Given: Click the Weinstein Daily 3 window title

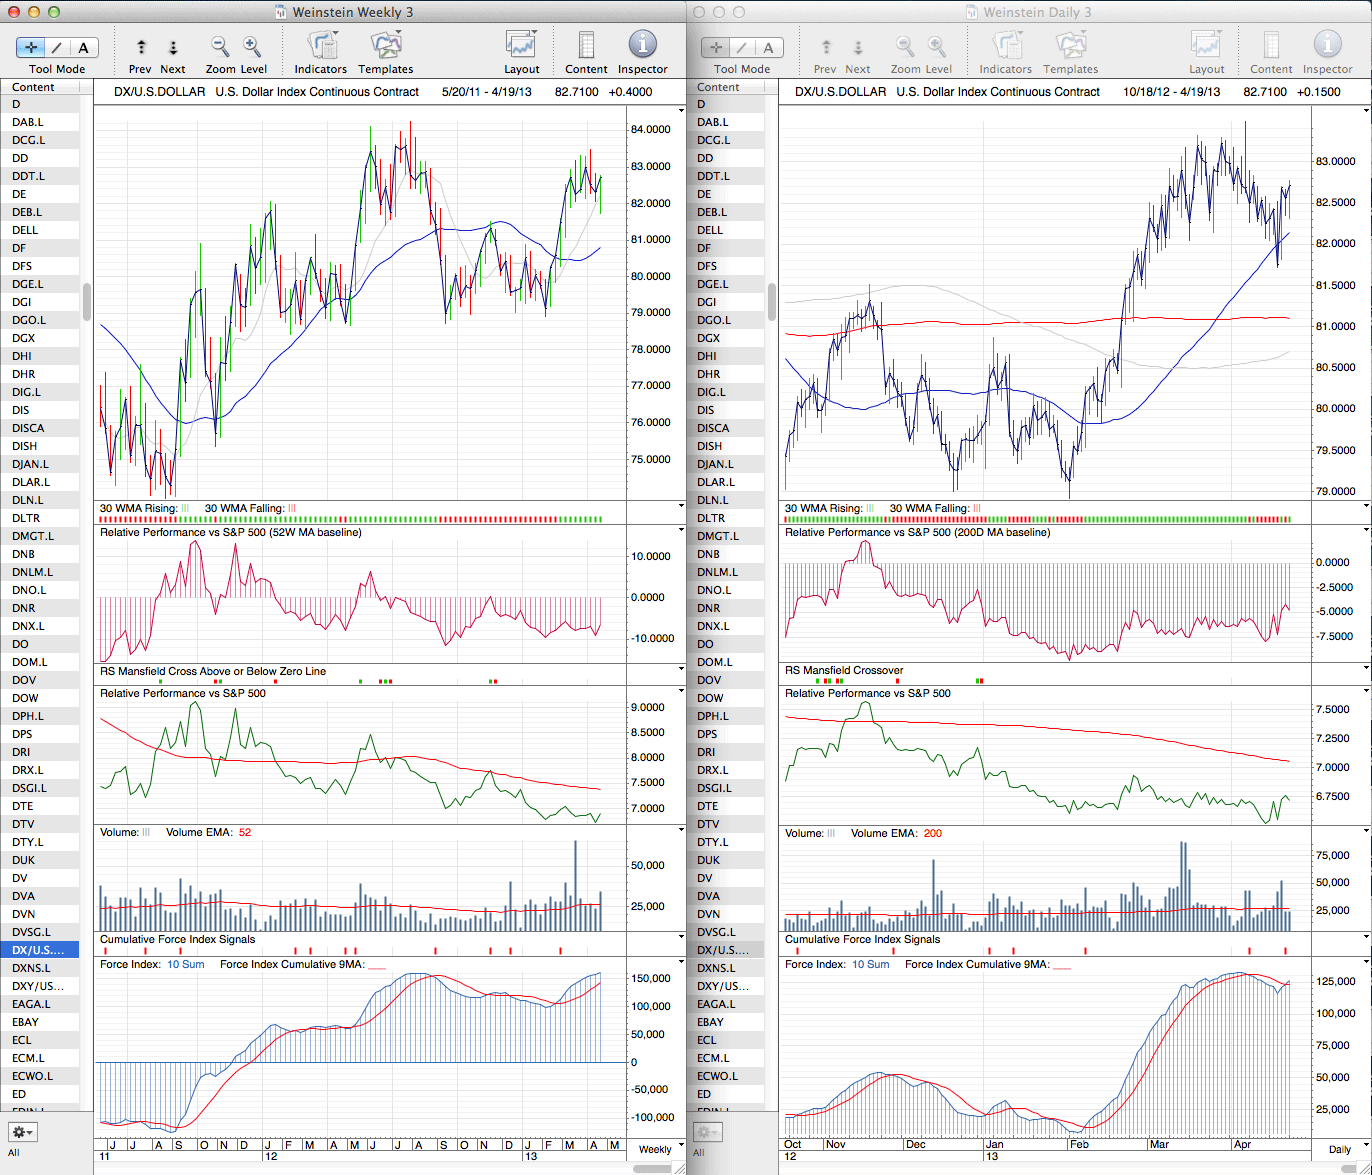Looking at the screenshot, I should 1037,12.
